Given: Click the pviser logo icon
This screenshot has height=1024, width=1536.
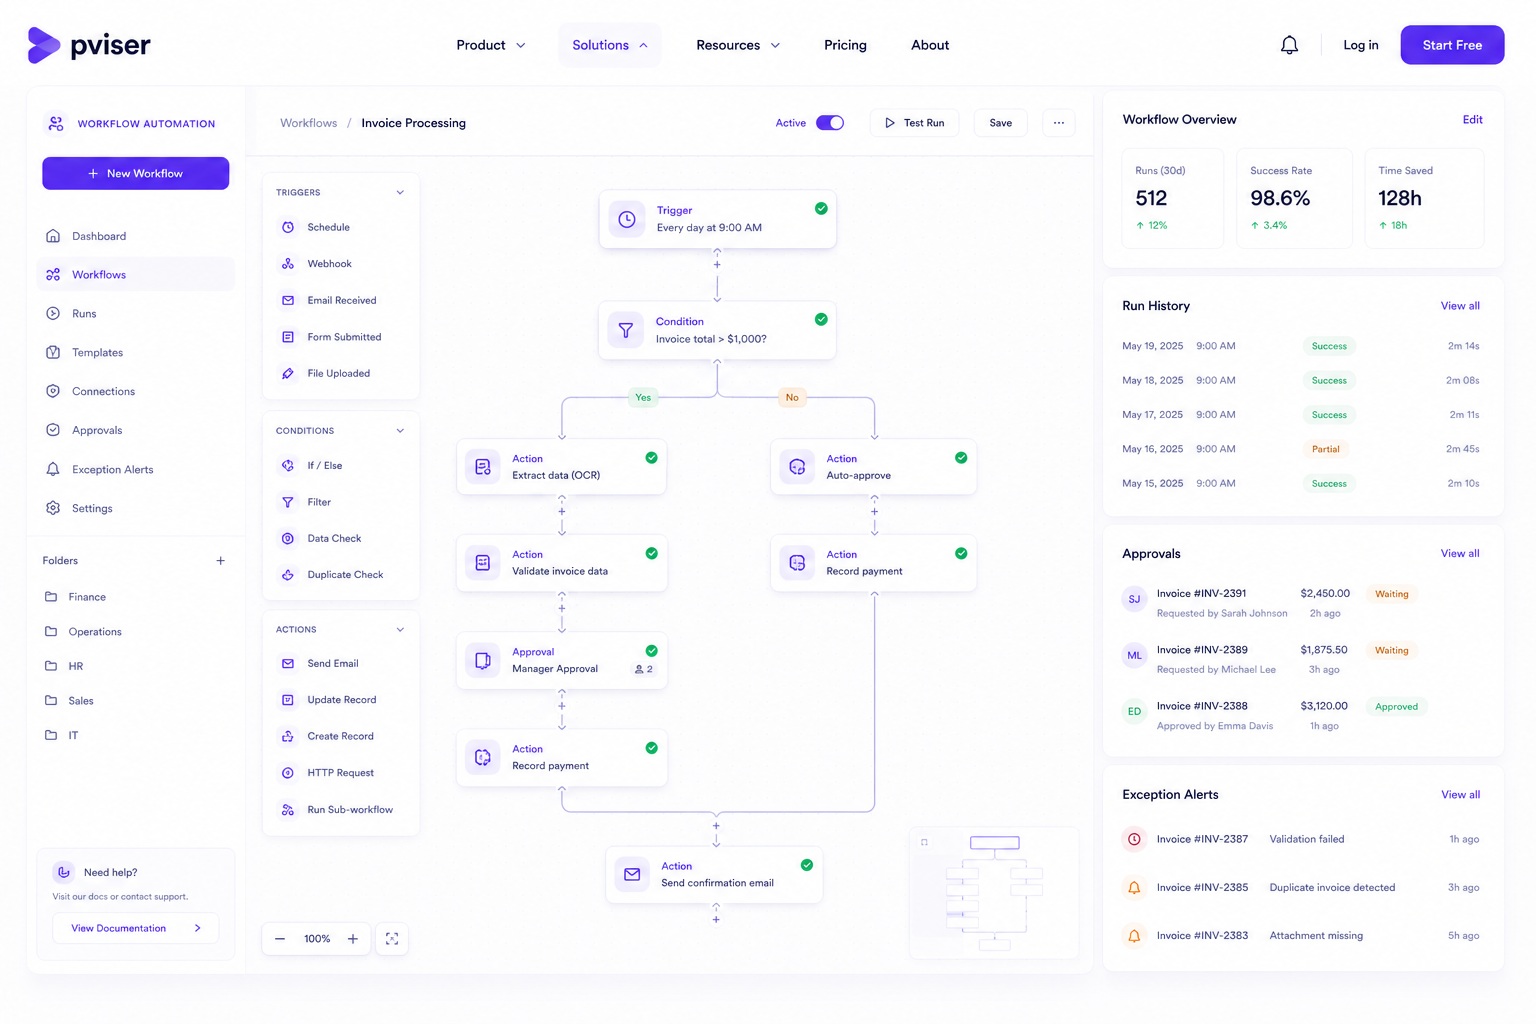Looking at the screenshot, I should click(44, 45).
